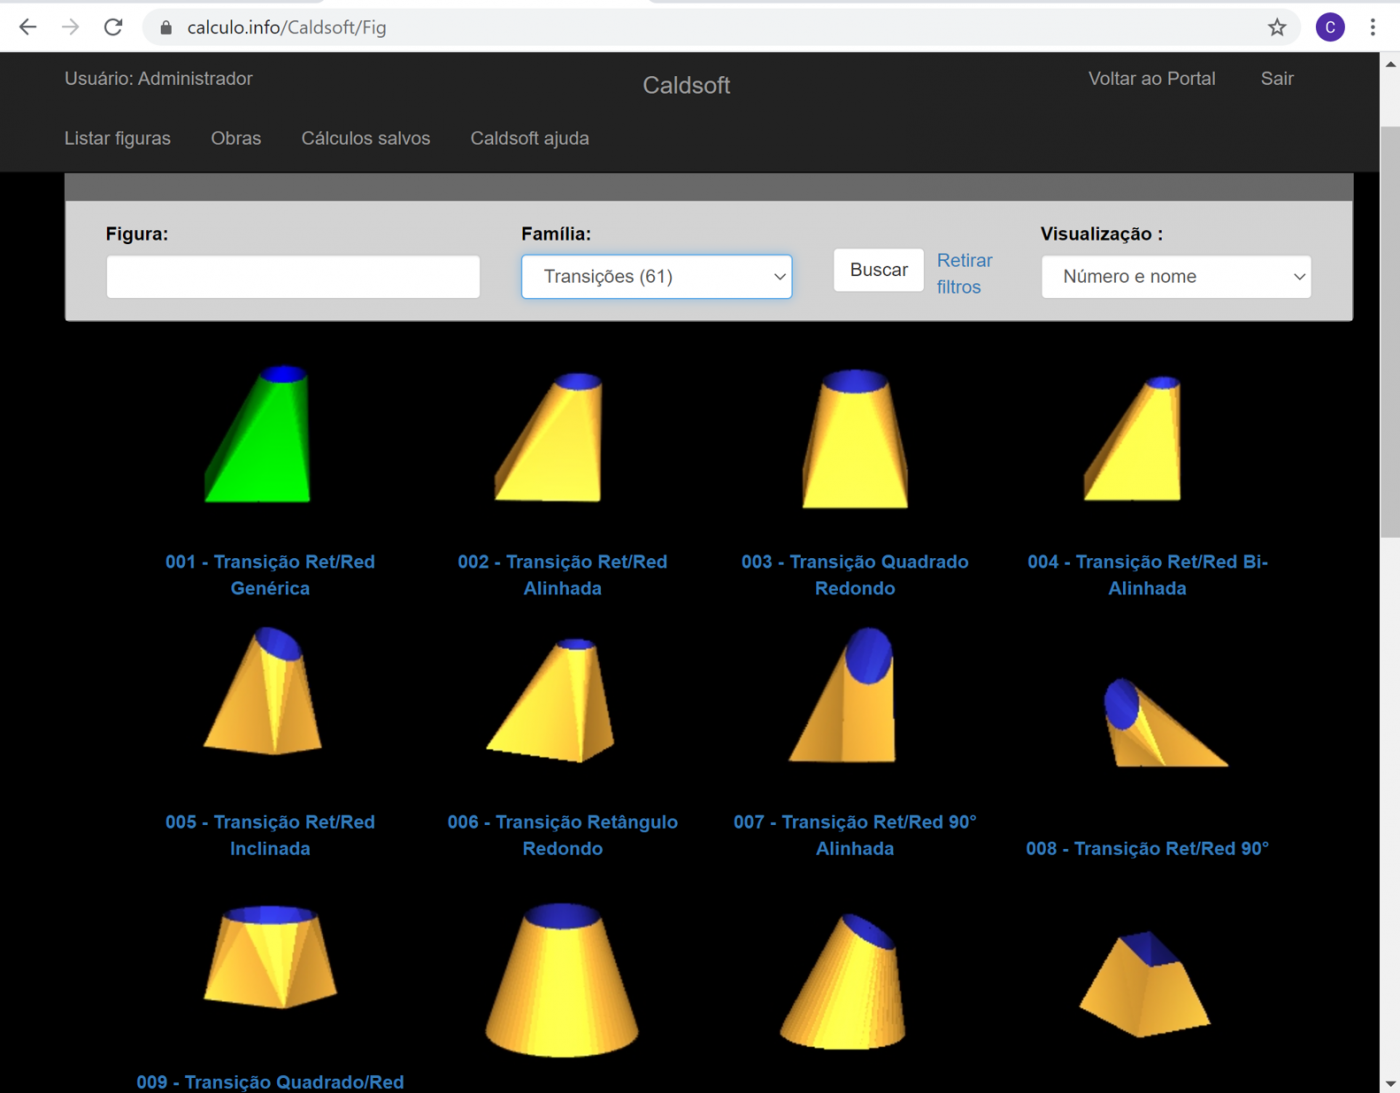Image resolution: width=1400 pixels, height=1093 pixels.
Task: Open the Visualização dropdown Número e nome
Action: coord(1176,277)
